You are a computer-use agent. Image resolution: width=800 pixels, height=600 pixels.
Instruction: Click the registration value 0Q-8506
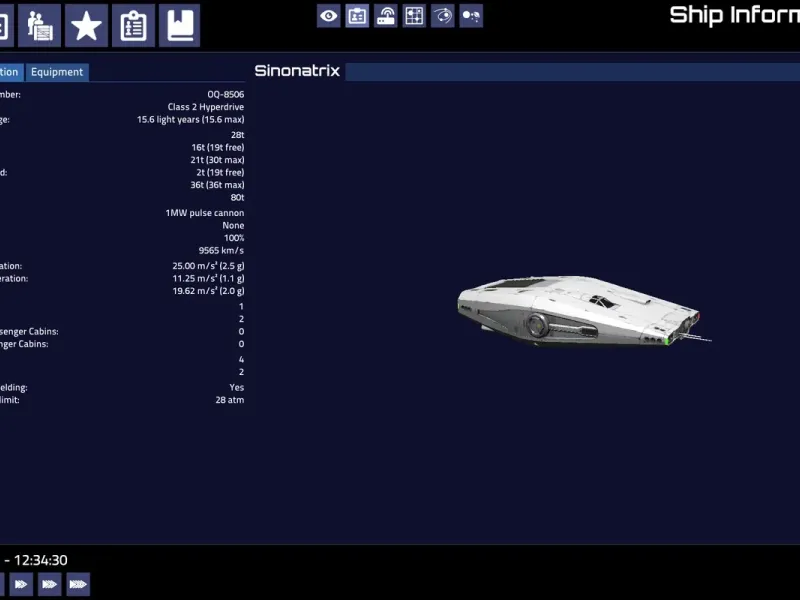(226, 94)
